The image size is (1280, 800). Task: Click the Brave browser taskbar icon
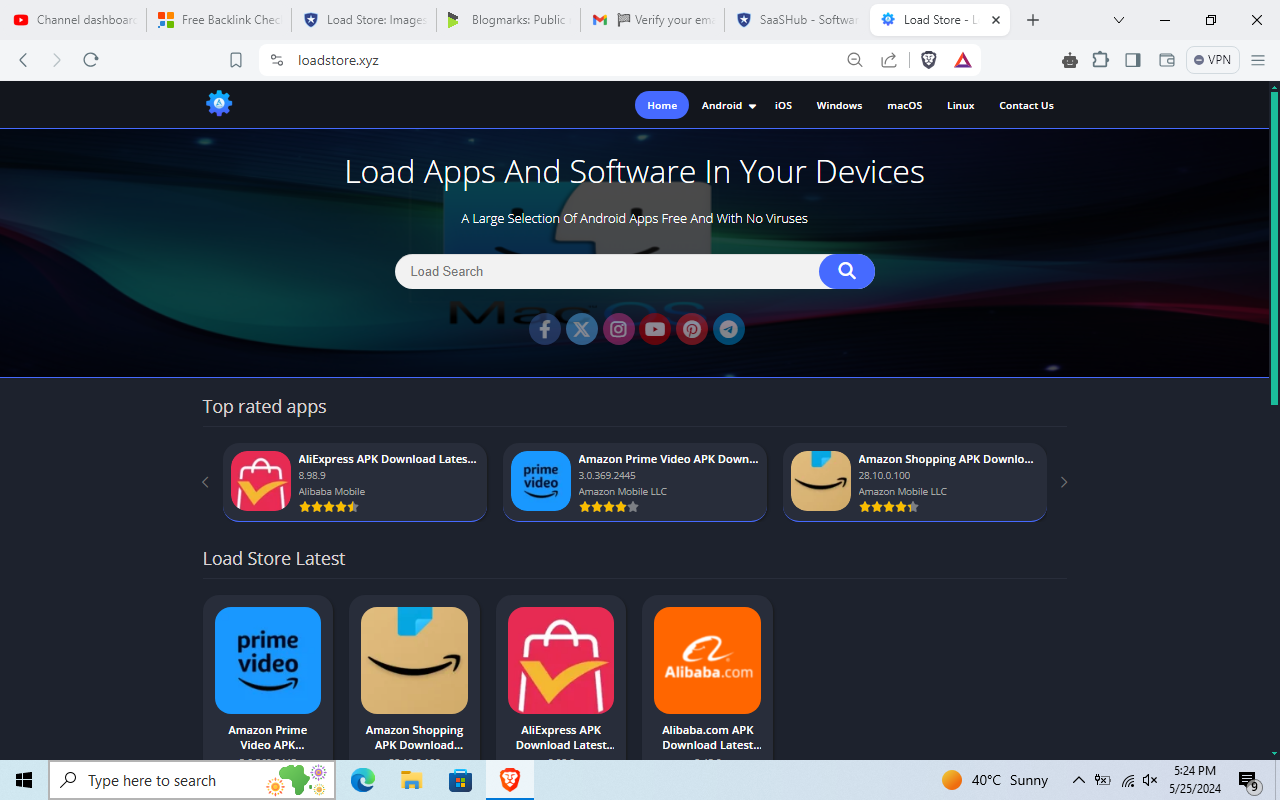click(510, 780)
